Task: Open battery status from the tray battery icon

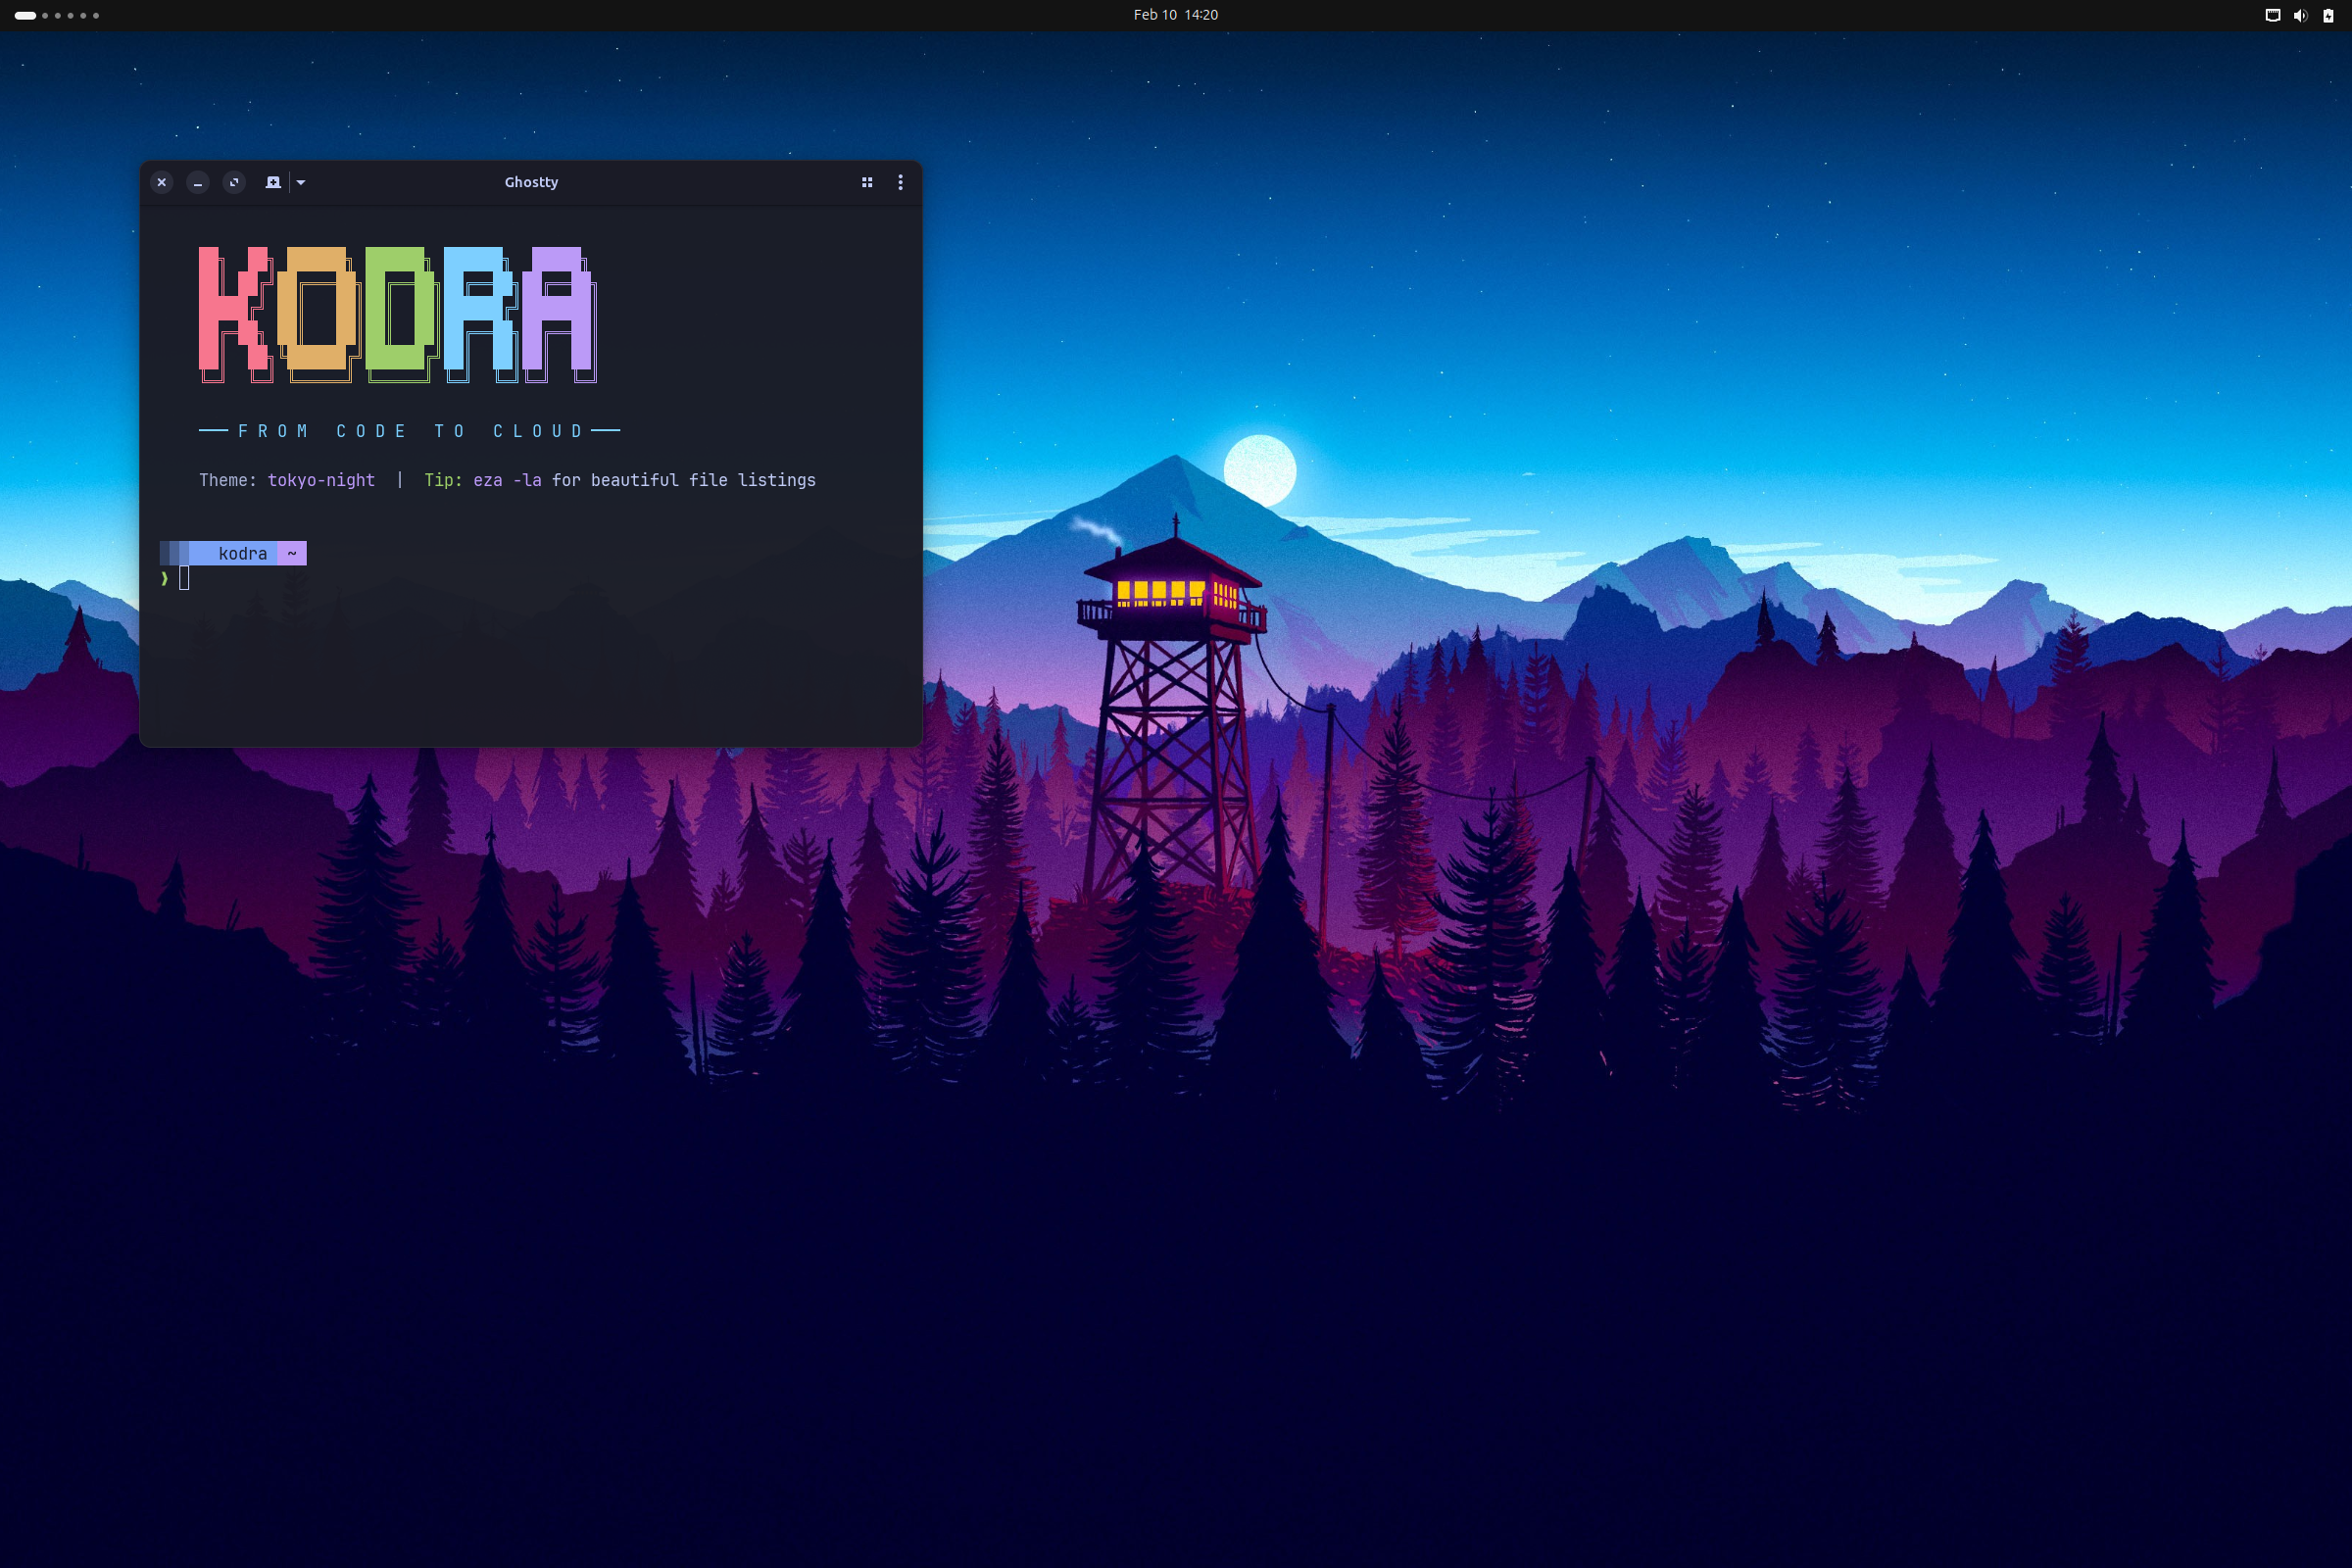Action: (x=2328, y=15)
